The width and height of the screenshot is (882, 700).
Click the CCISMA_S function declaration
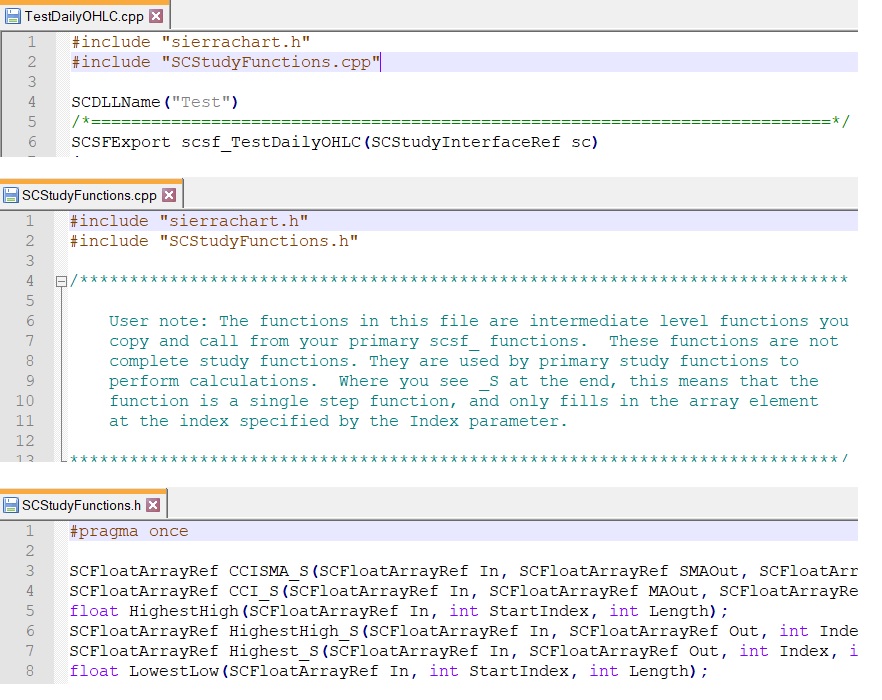[464, 571]
